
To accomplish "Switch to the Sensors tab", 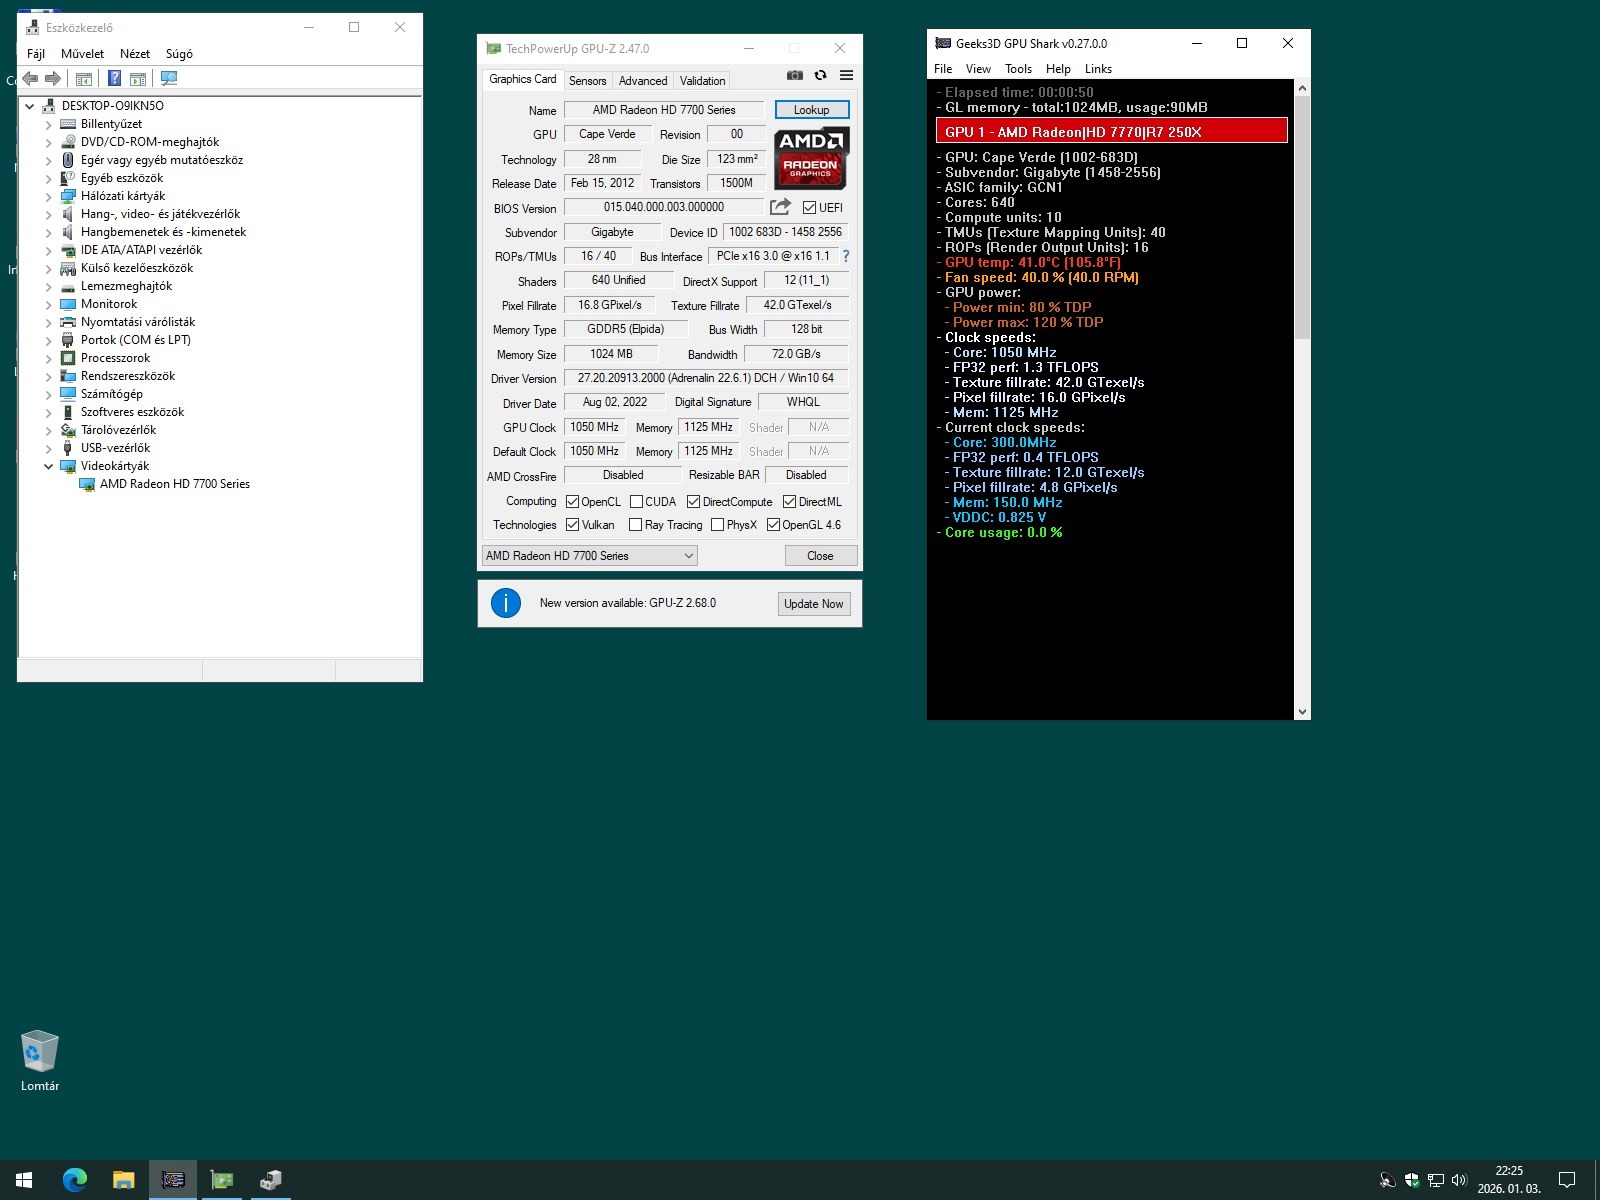I will tap(588, 81).
